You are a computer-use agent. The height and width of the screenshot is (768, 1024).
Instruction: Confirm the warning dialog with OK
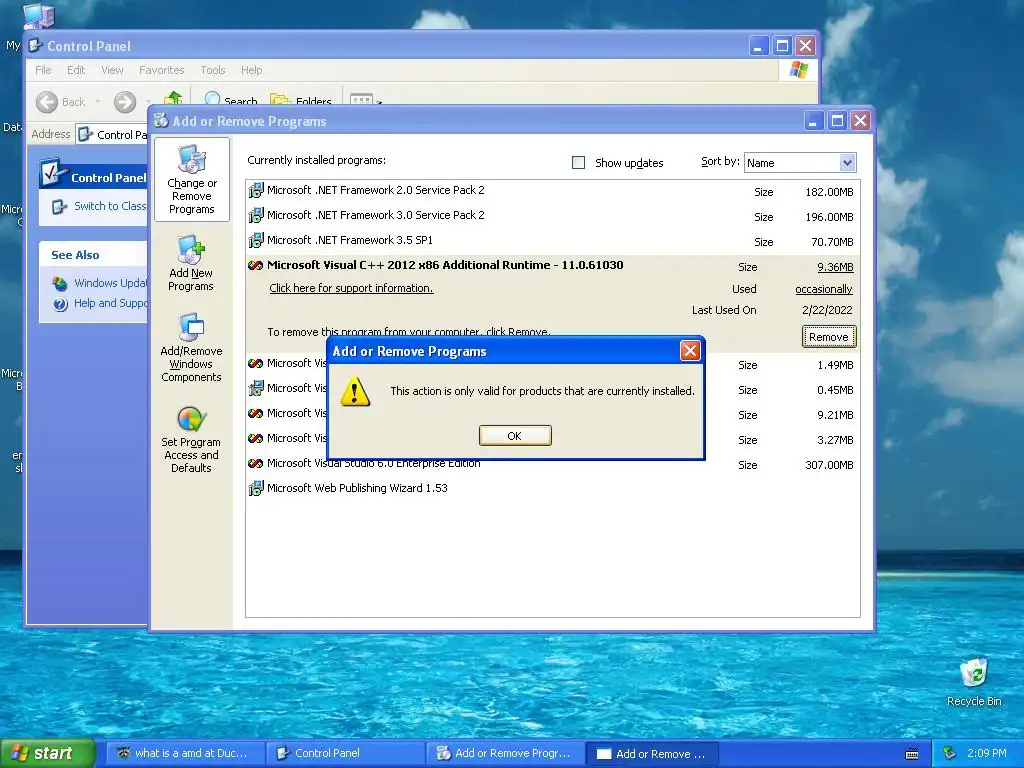tap(515, 436)
